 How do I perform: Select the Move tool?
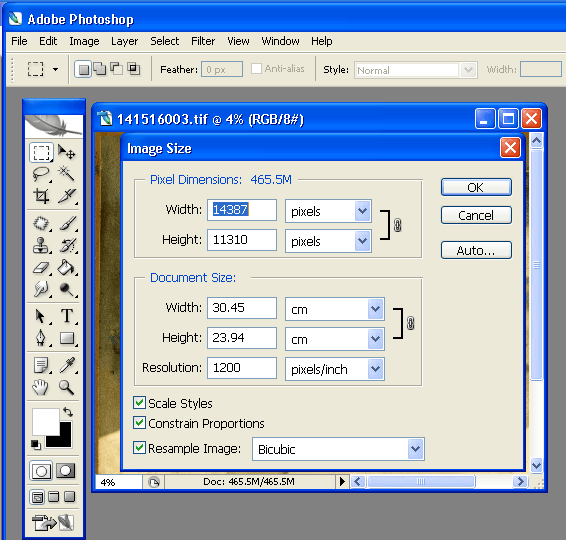pos(67,152)
